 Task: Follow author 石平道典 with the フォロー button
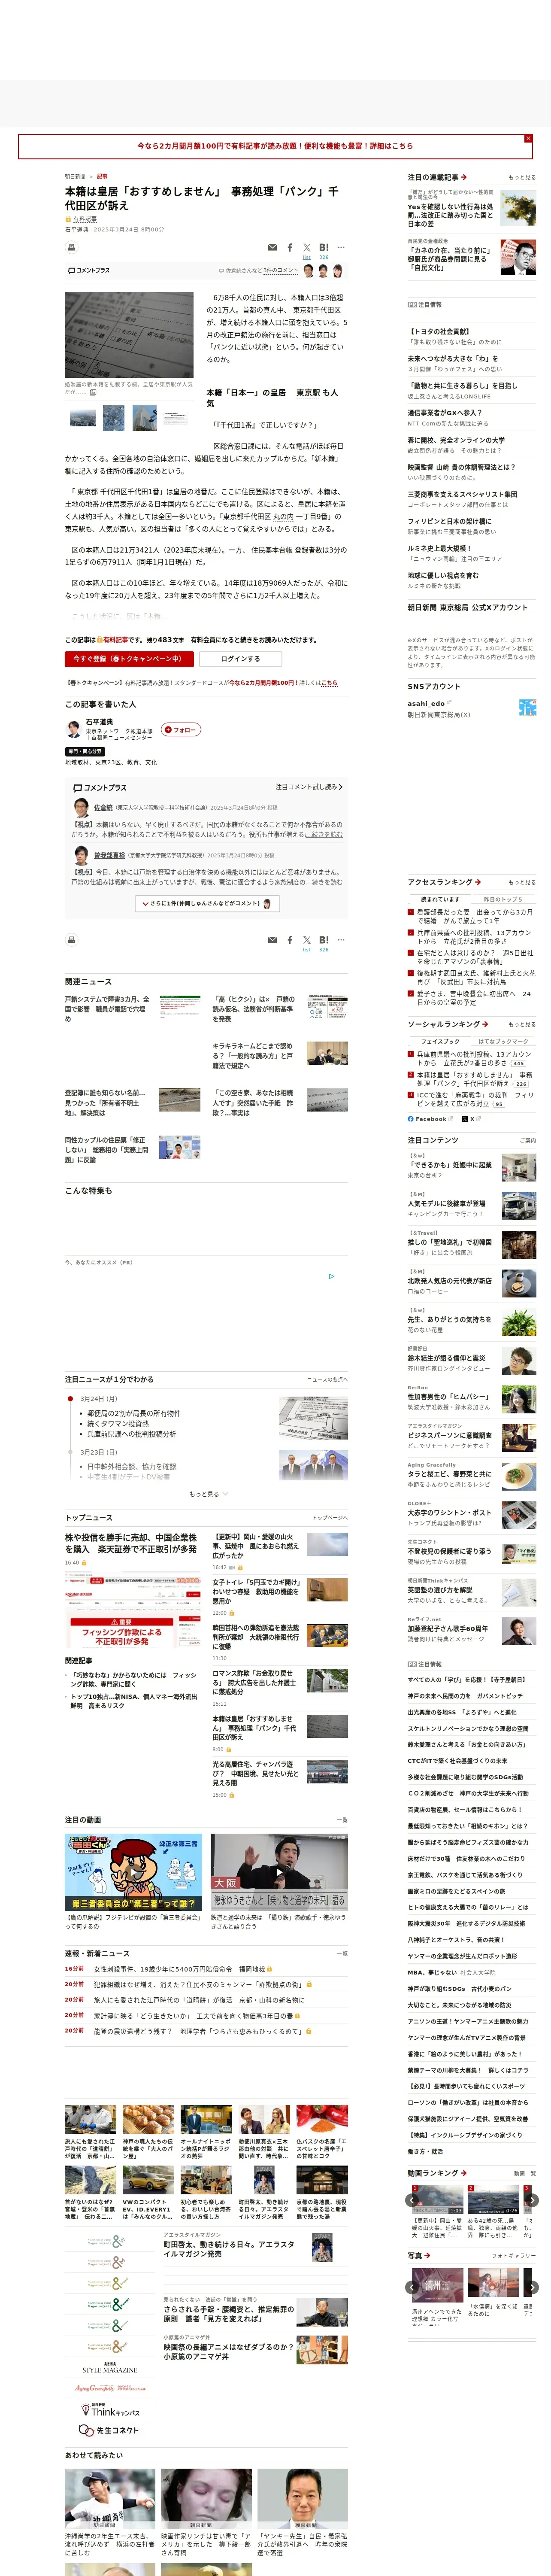pos(181,730)
